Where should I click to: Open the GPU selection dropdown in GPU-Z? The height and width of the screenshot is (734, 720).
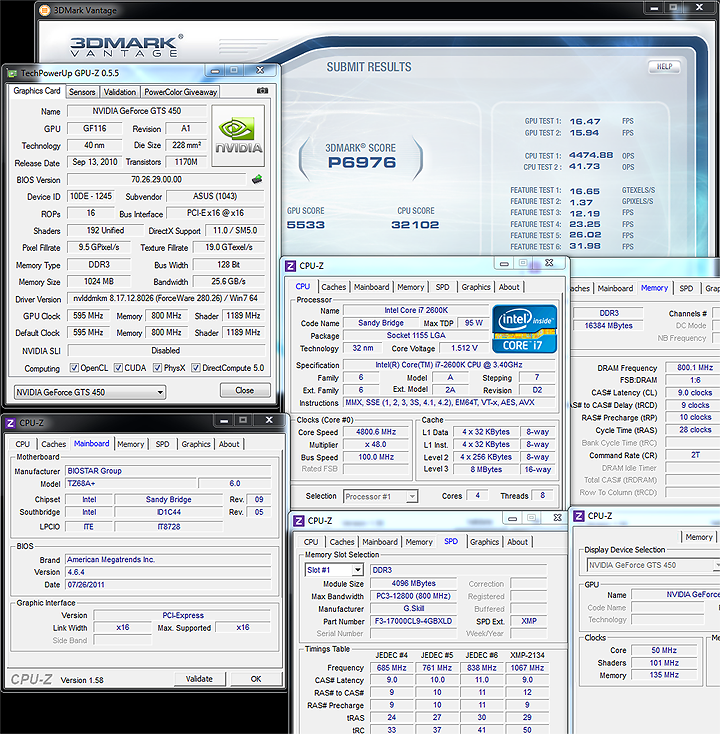(90, 392)
